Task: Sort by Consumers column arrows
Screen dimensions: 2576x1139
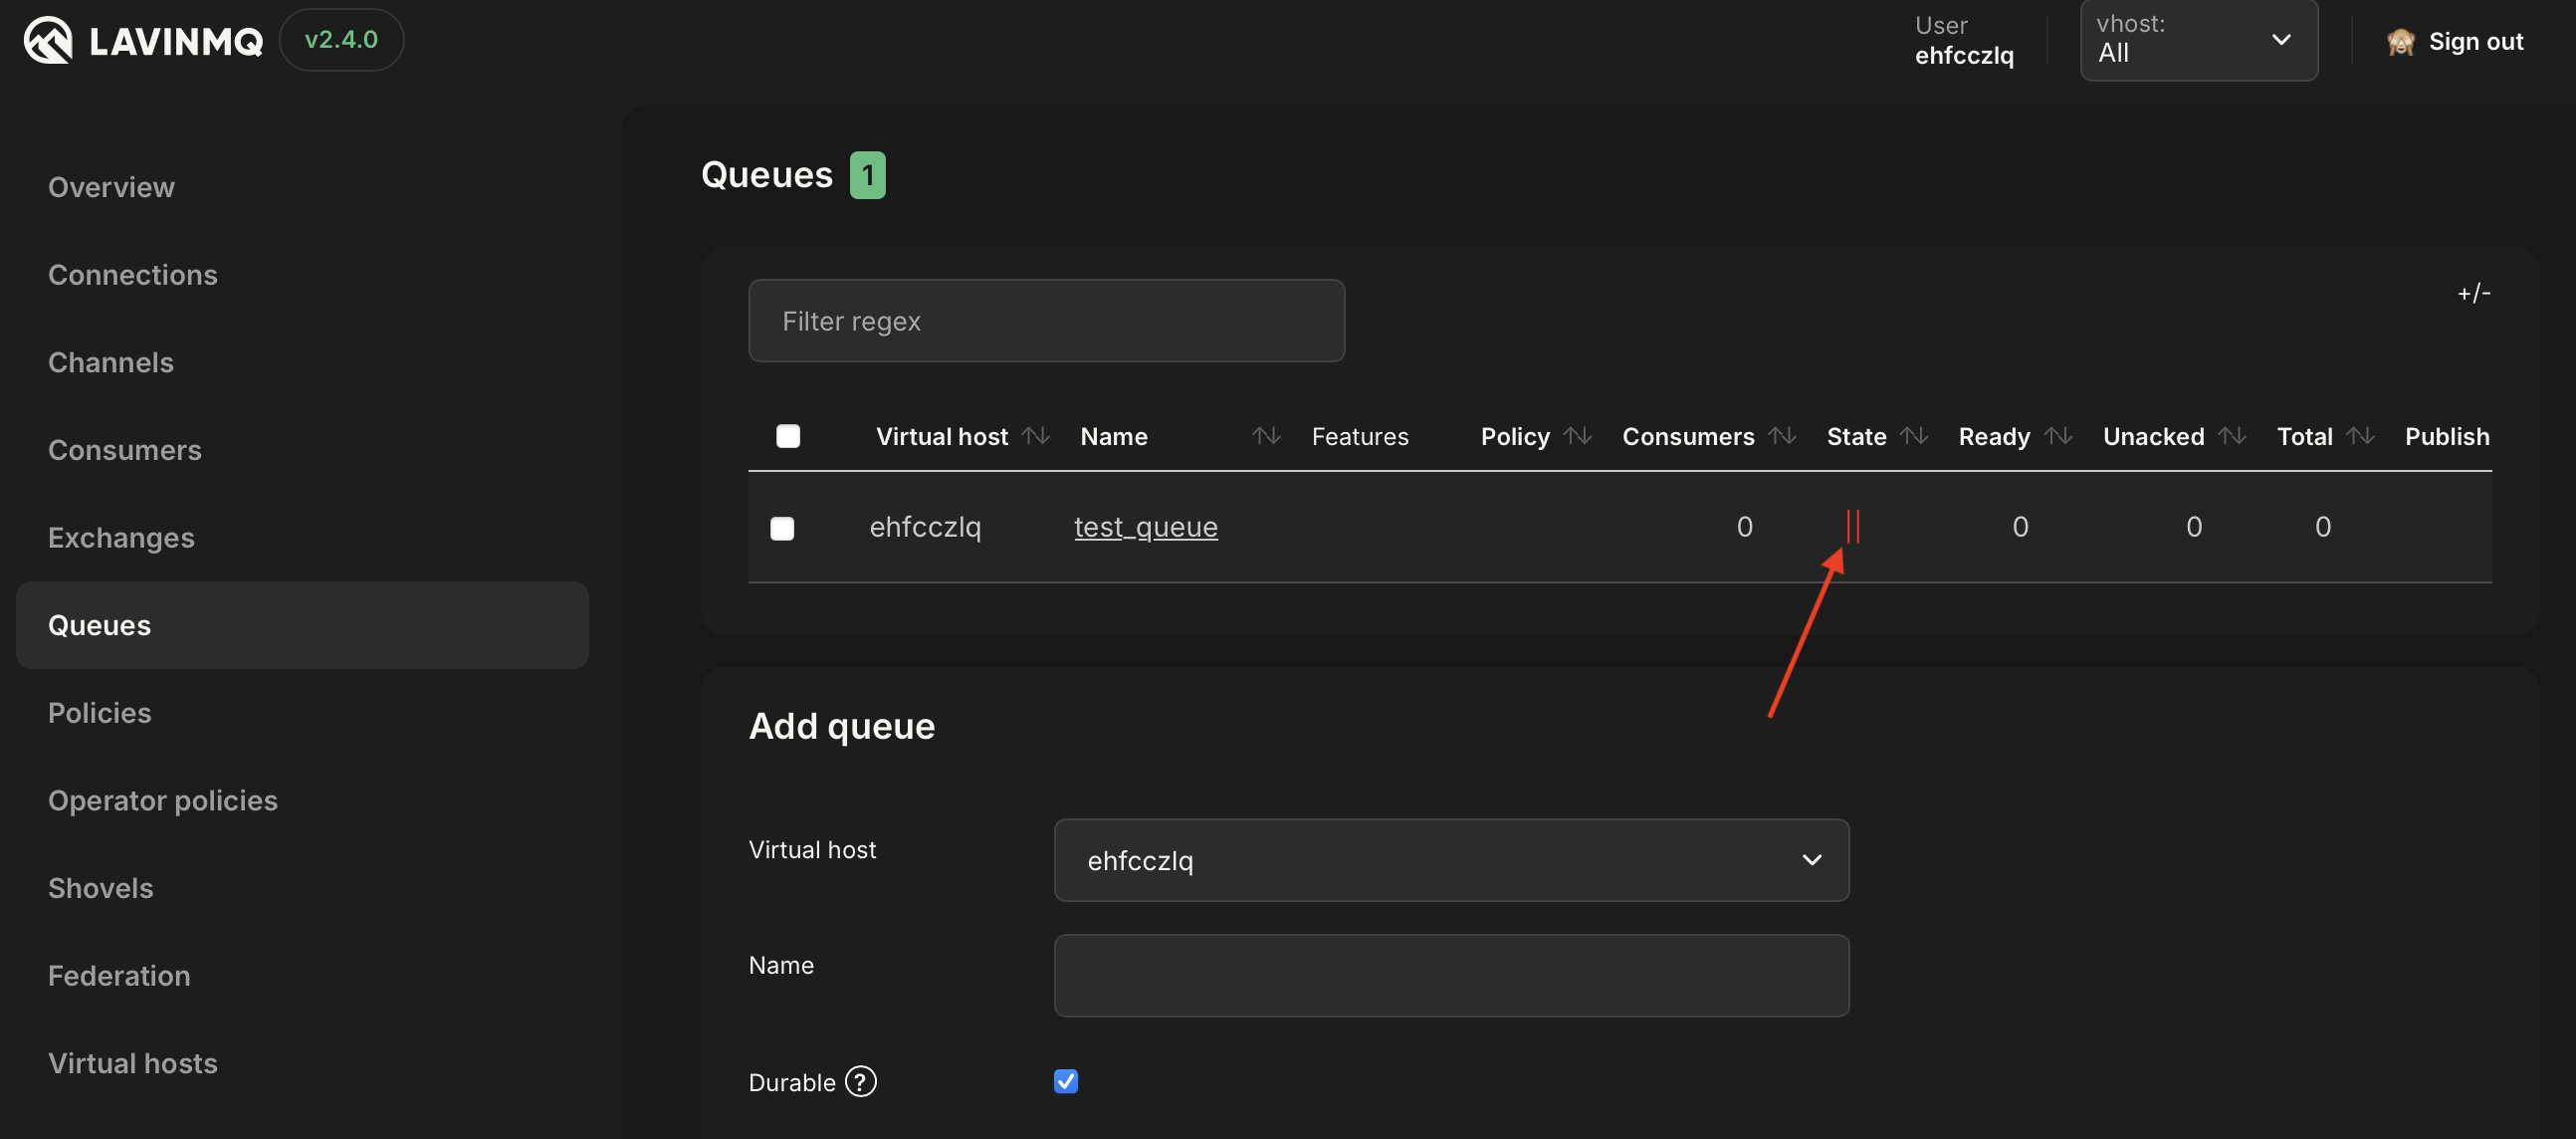Action: 1782,436
